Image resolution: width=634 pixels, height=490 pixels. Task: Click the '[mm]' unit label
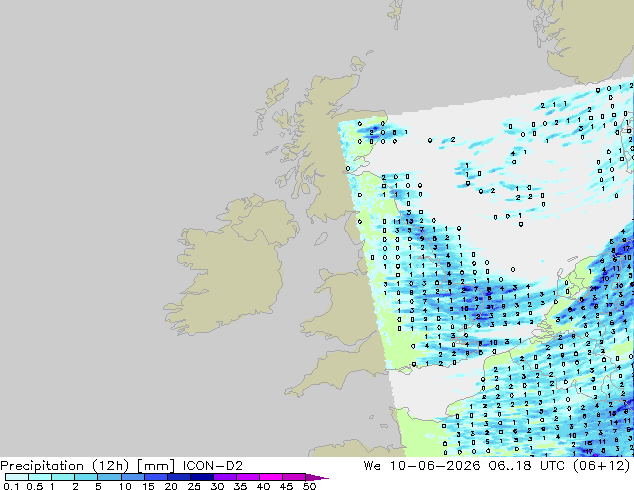click(x=156, y=466)
